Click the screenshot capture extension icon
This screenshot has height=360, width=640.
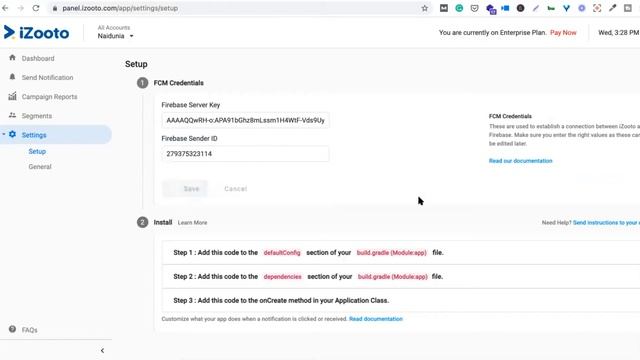click(x=597, y=8)
